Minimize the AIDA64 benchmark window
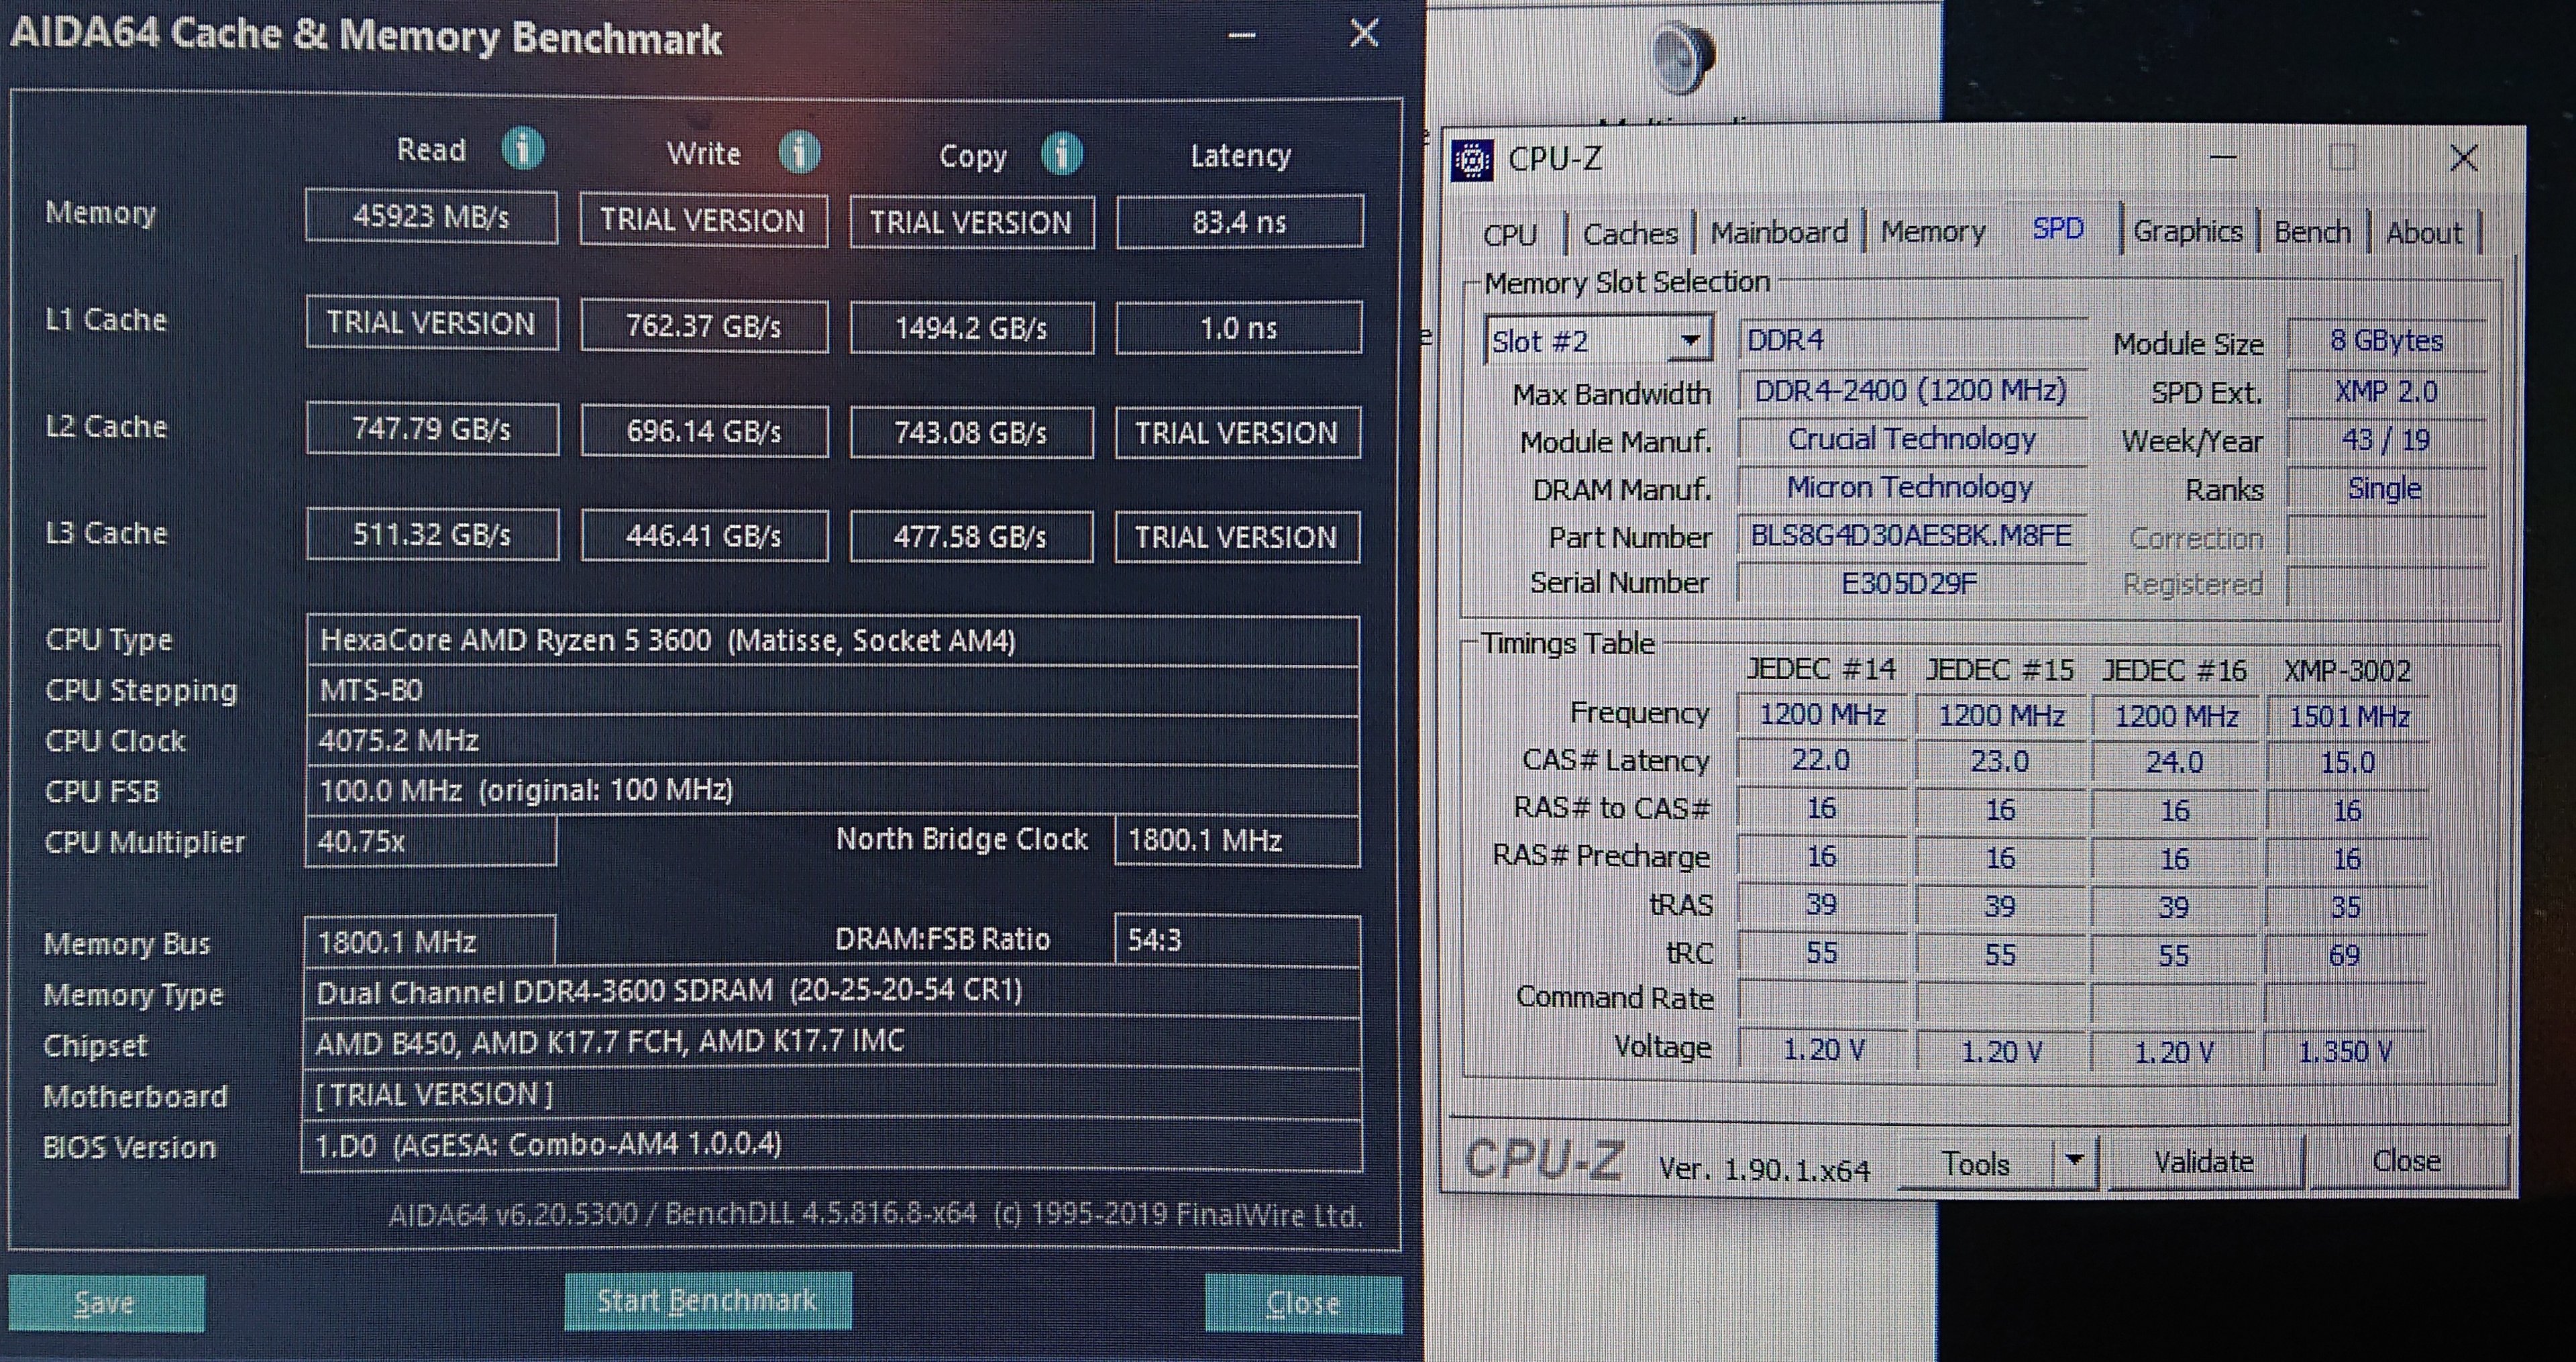The height and width of the screenshot is (1362, 2576). [x=1241, y=36]
